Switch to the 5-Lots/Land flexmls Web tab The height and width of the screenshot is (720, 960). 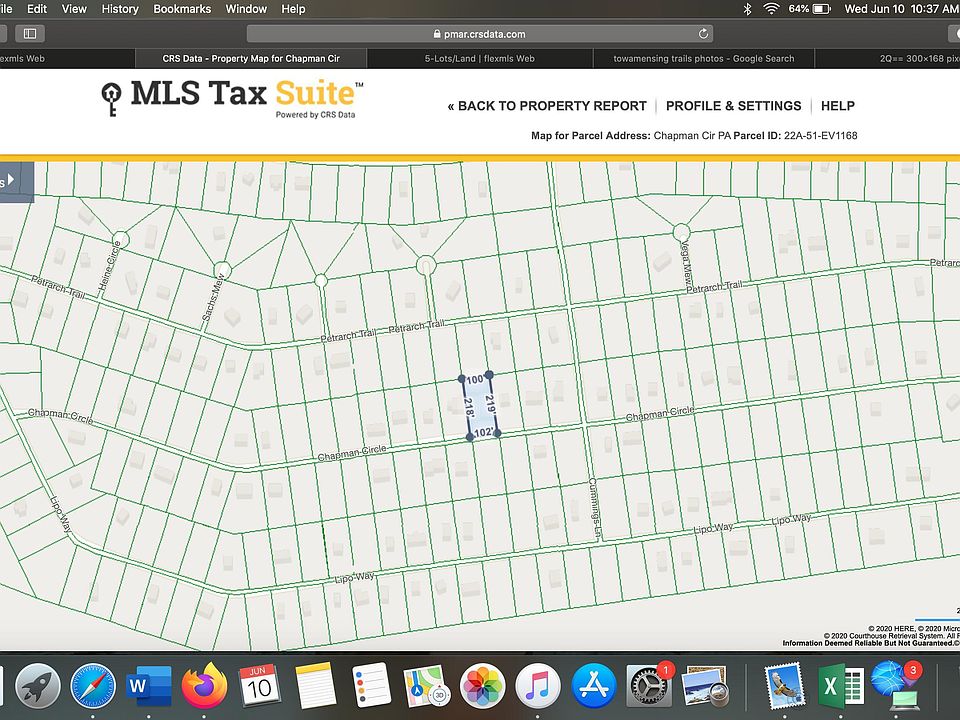[x=480, y=59]
